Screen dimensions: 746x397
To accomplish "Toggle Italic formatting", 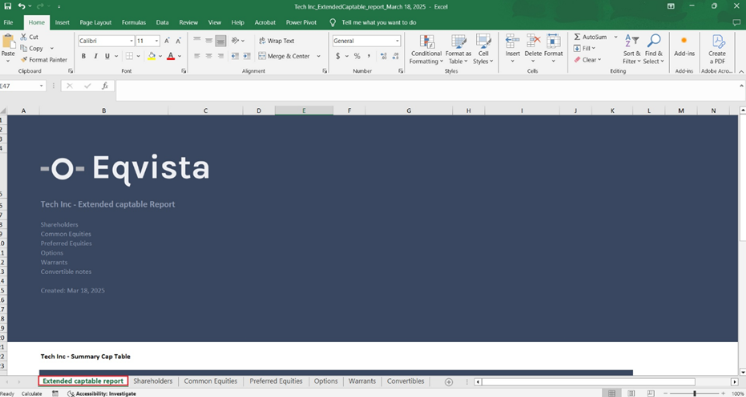I will [x=96, y=56].
